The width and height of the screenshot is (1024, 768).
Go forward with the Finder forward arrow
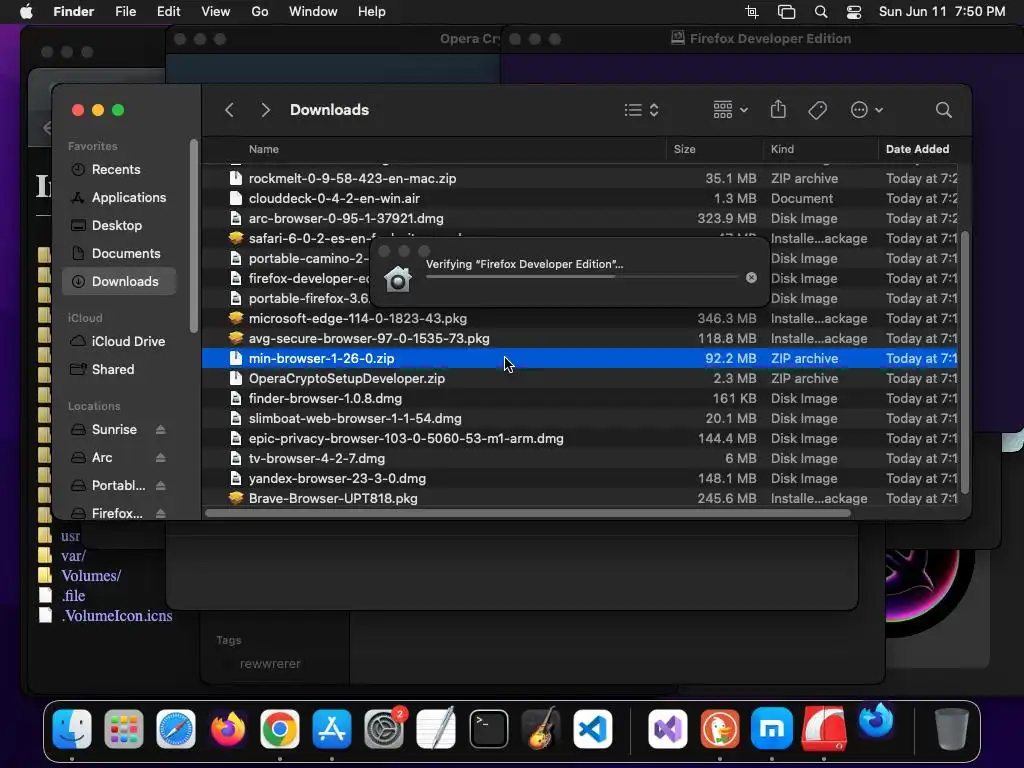pos(265,110)
